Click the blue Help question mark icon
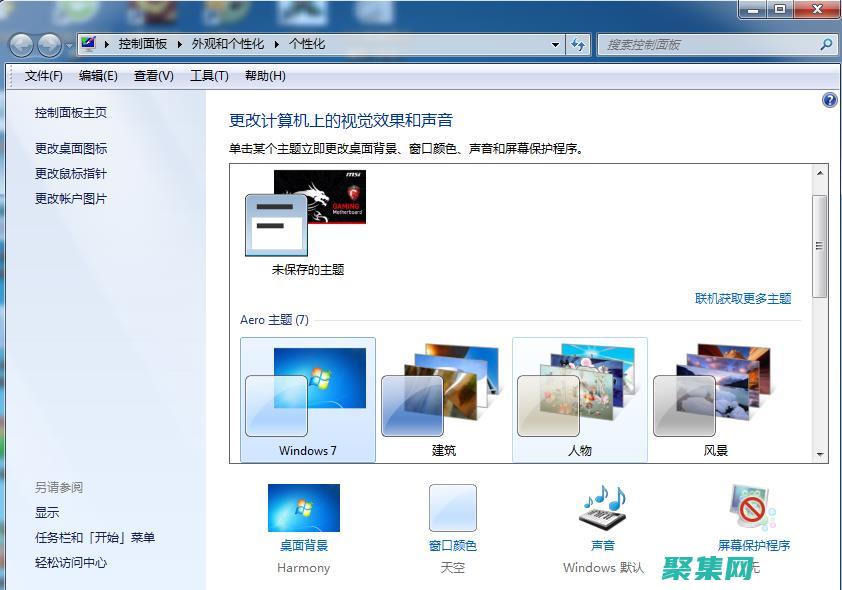 click(829, 100)
